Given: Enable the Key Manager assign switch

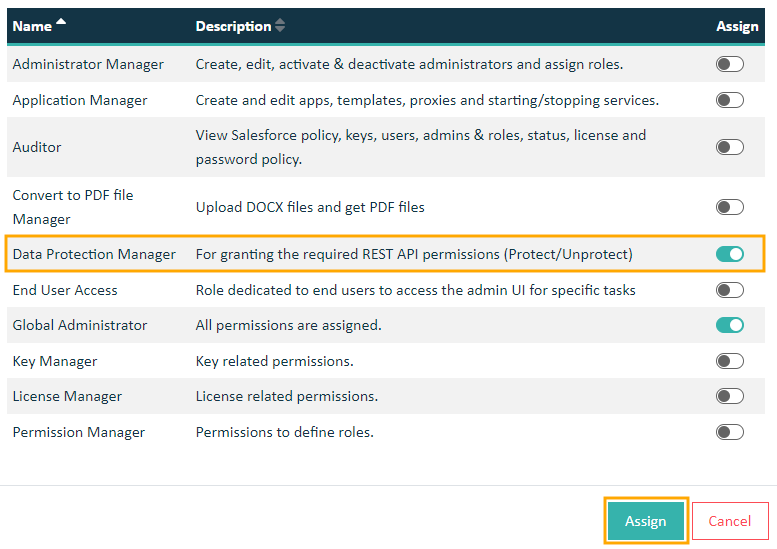Looking at the screenshot, I should tap(729, 361).
